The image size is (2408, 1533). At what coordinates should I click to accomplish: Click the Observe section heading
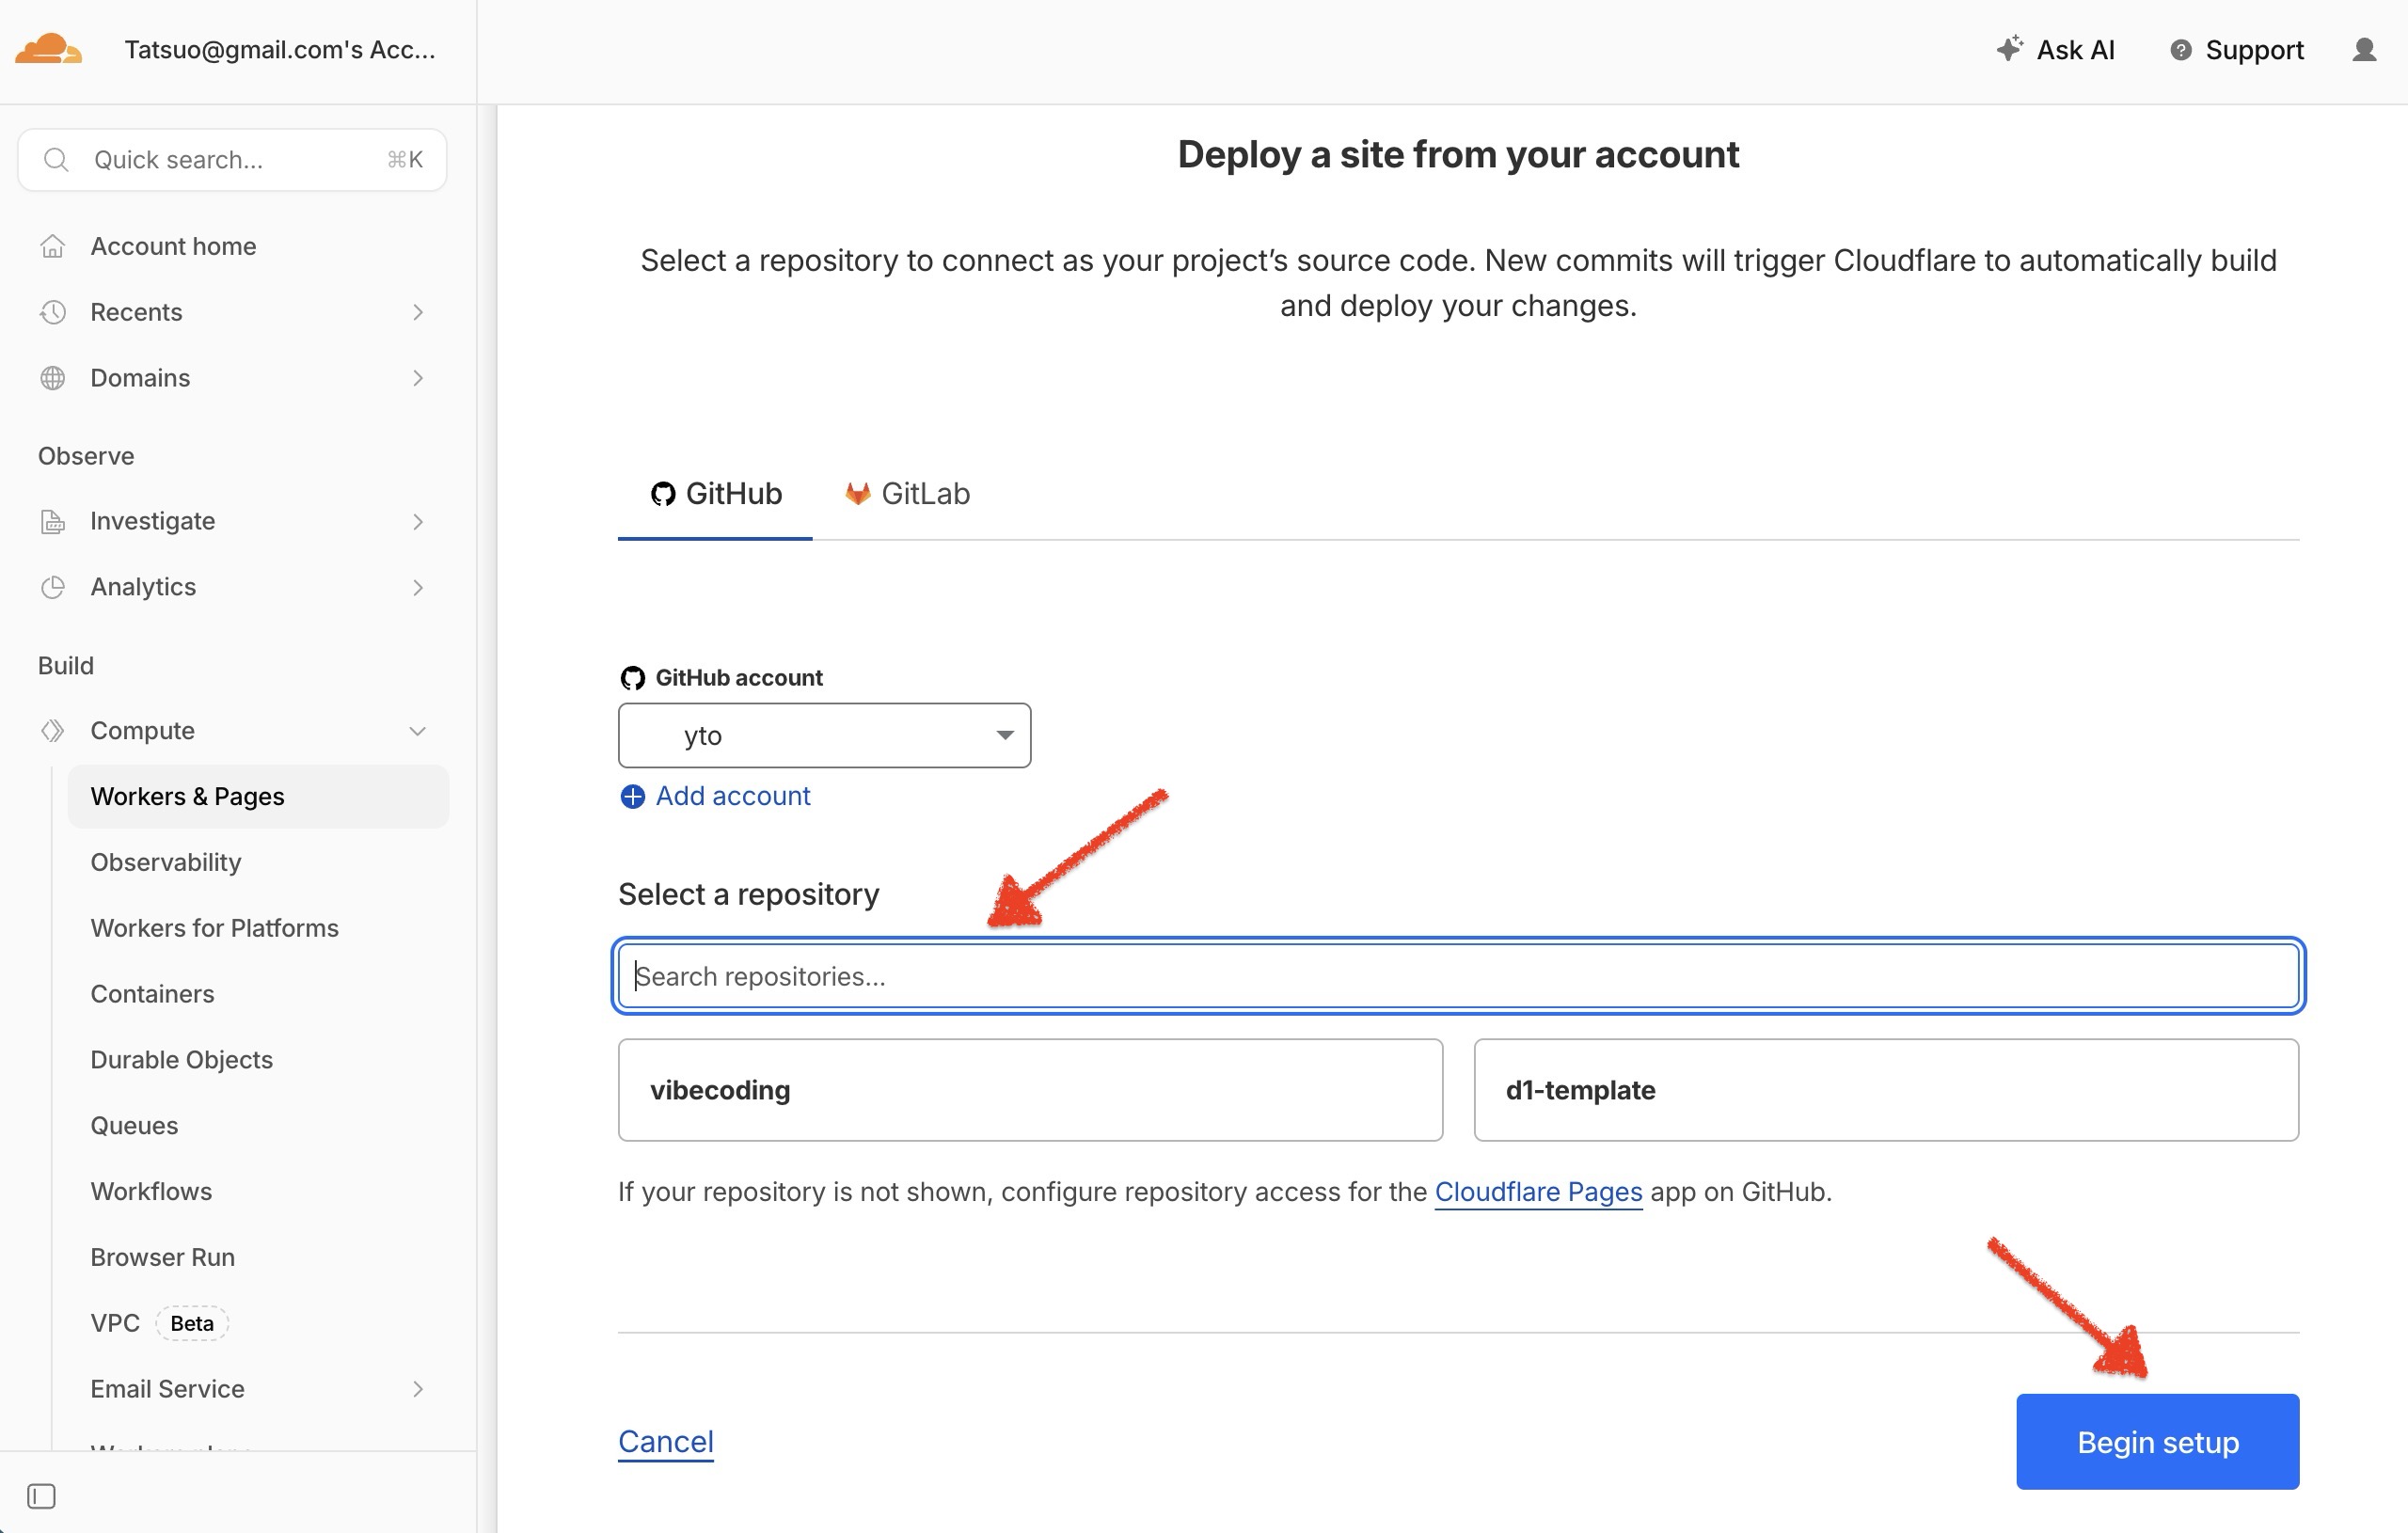click(x=86, y=456)
